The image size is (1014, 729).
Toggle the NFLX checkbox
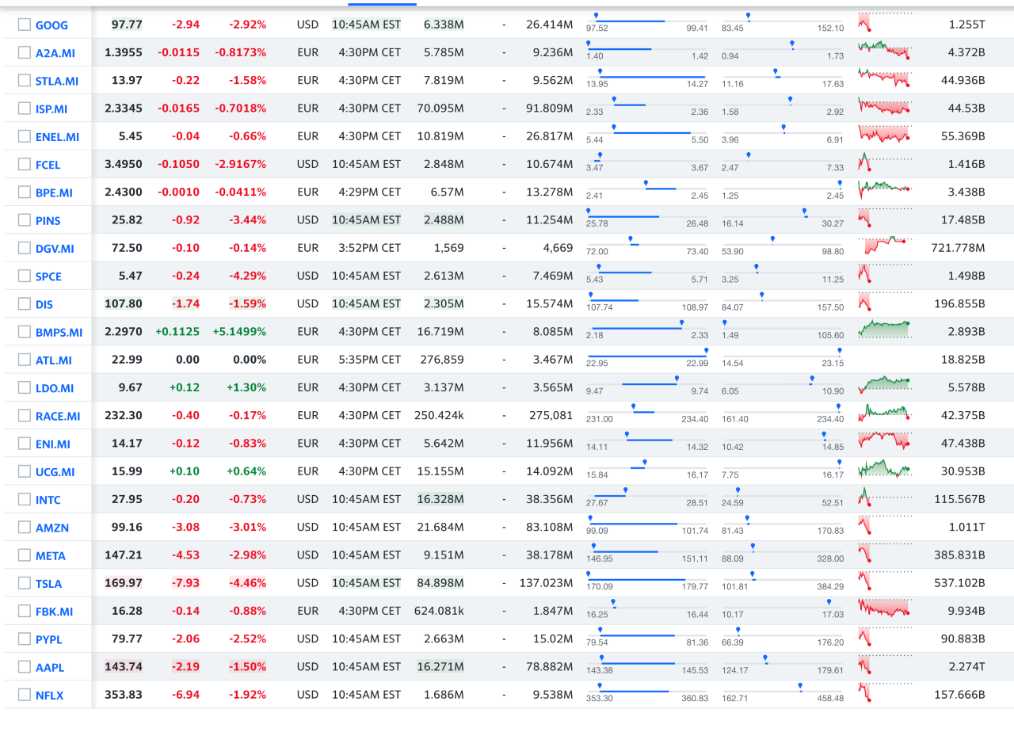click(24, 695)
